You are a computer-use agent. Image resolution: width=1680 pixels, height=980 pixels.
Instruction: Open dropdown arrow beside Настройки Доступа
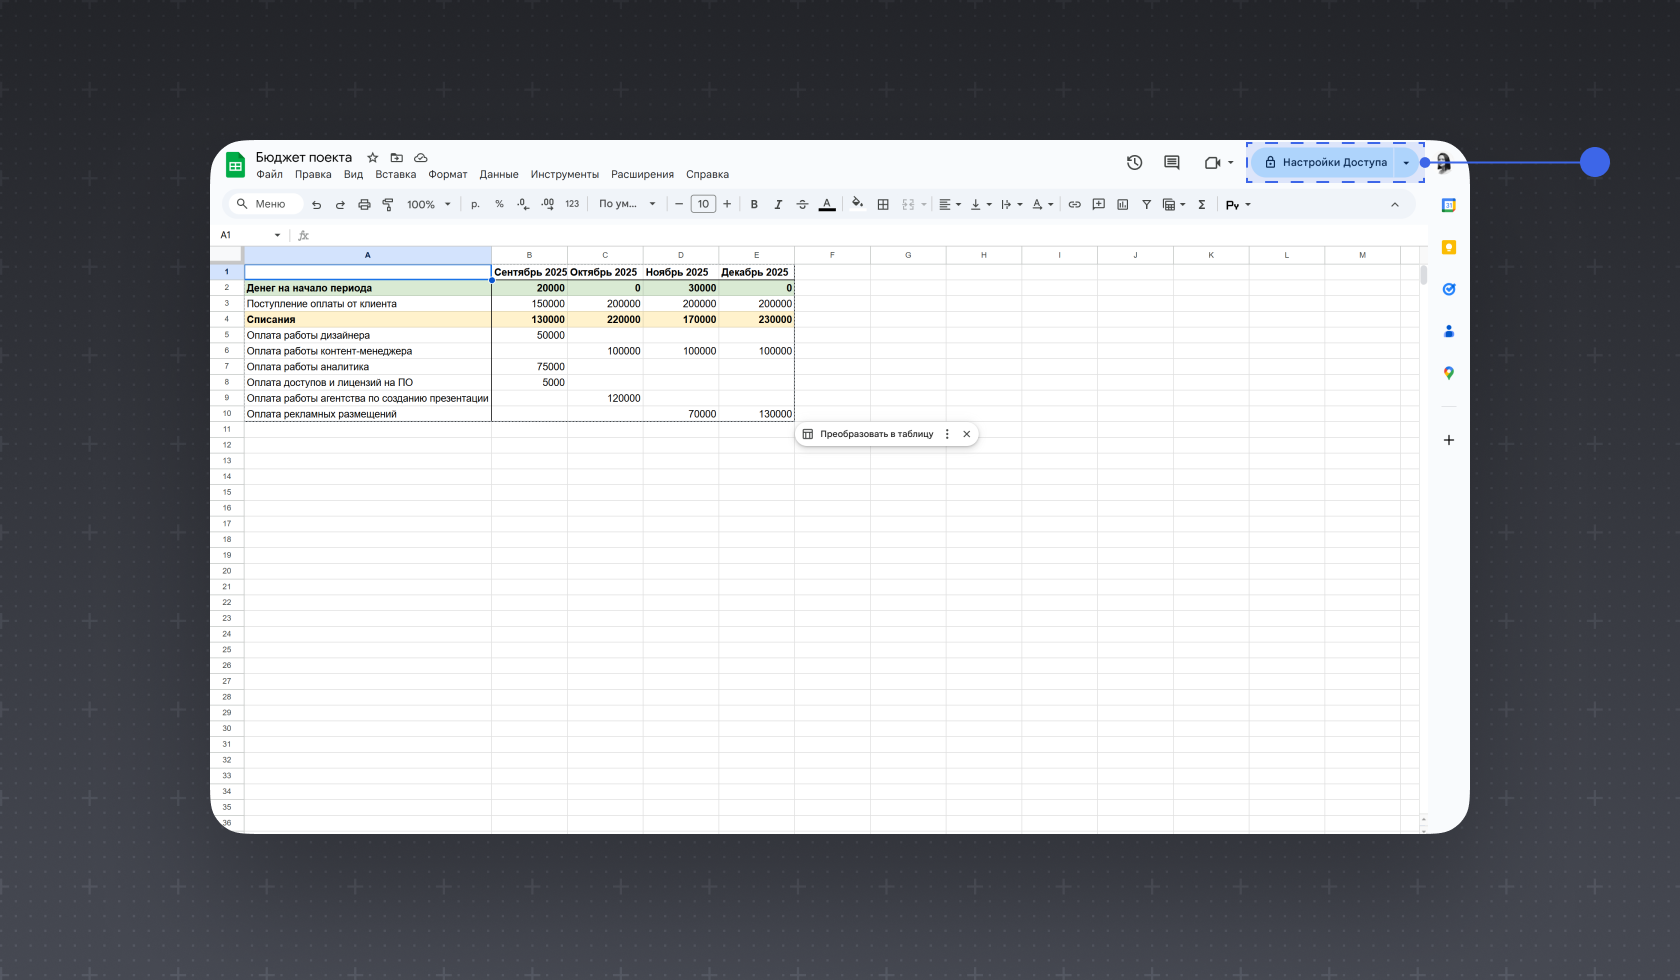[1406, 163]
